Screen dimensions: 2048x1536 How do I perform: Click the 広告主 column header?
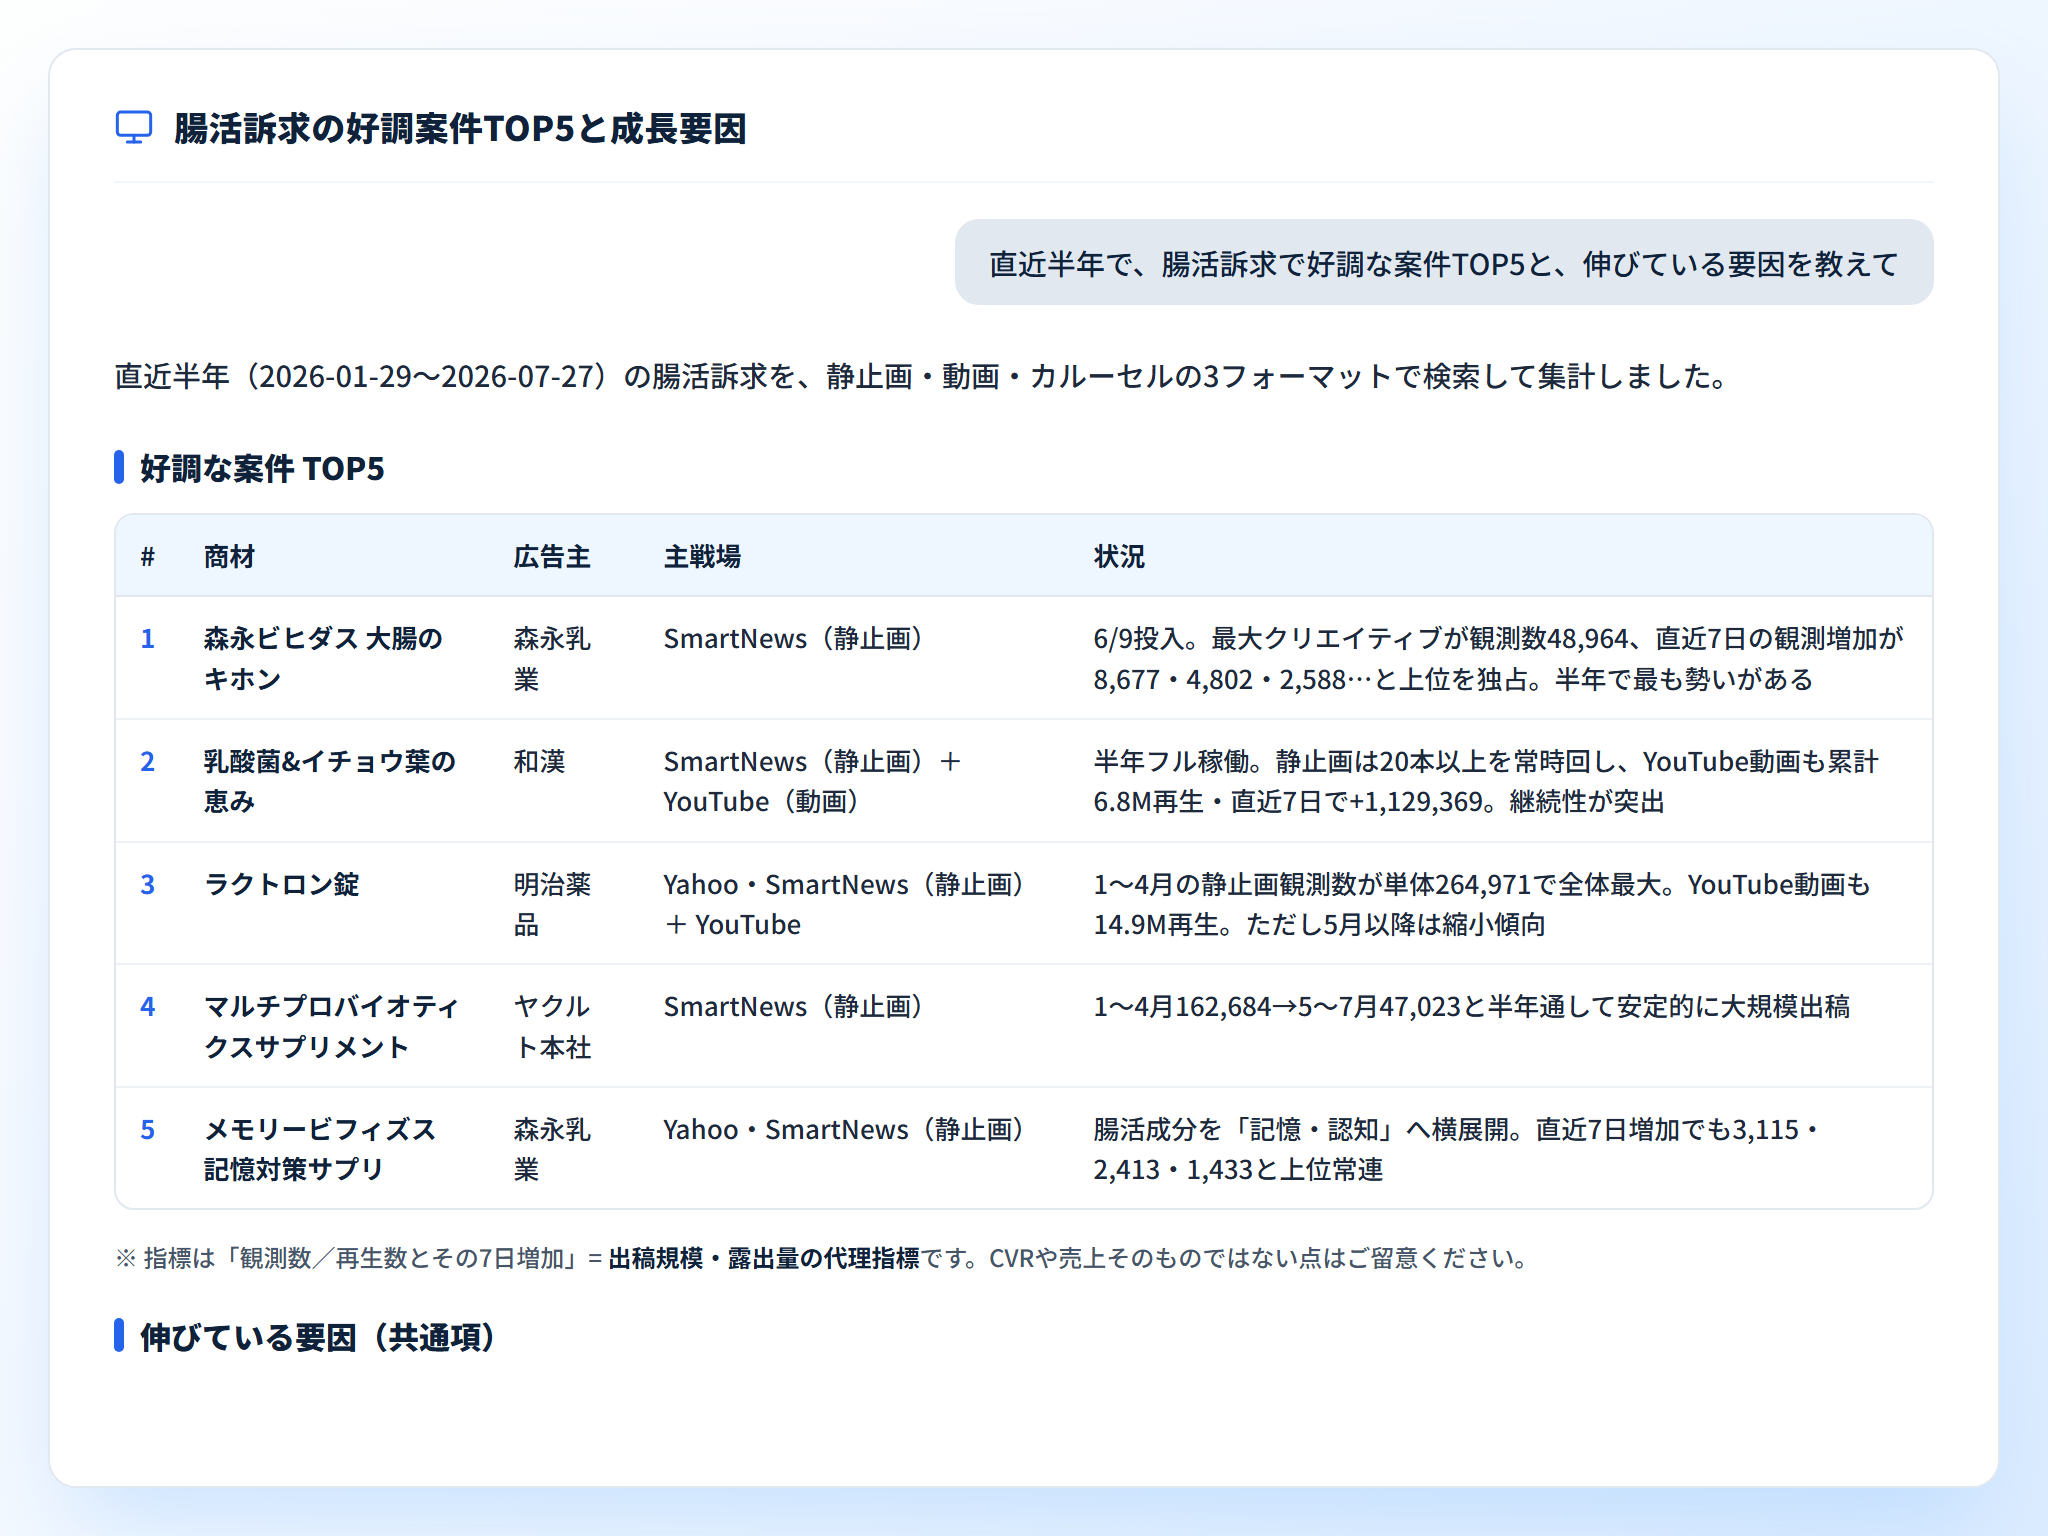tap(552, 557)
